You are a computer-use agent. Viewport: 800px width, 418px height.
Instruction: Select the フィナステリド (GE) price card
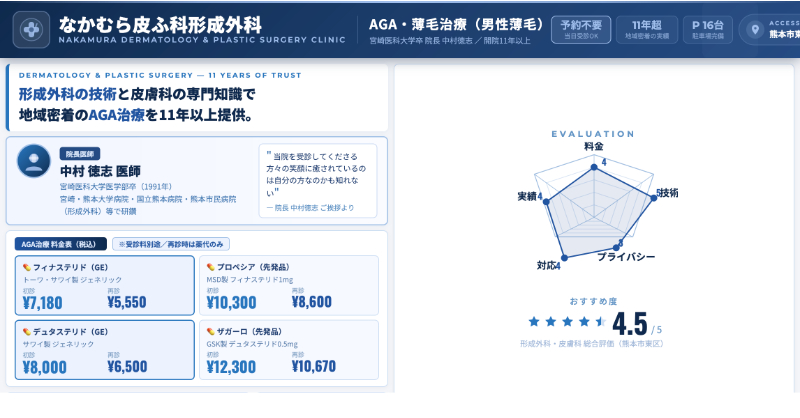(x=105, y=286)
